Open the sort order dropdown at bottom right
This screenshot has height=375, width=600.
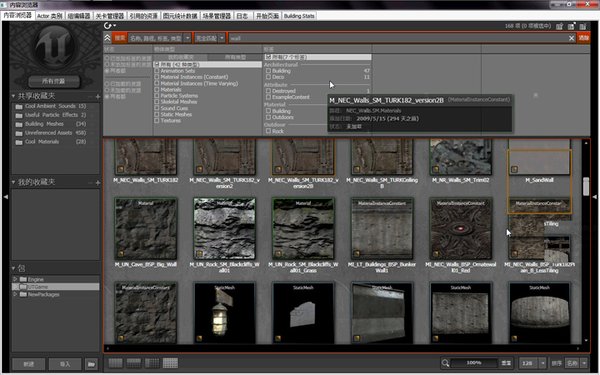(x=584, y=363)
